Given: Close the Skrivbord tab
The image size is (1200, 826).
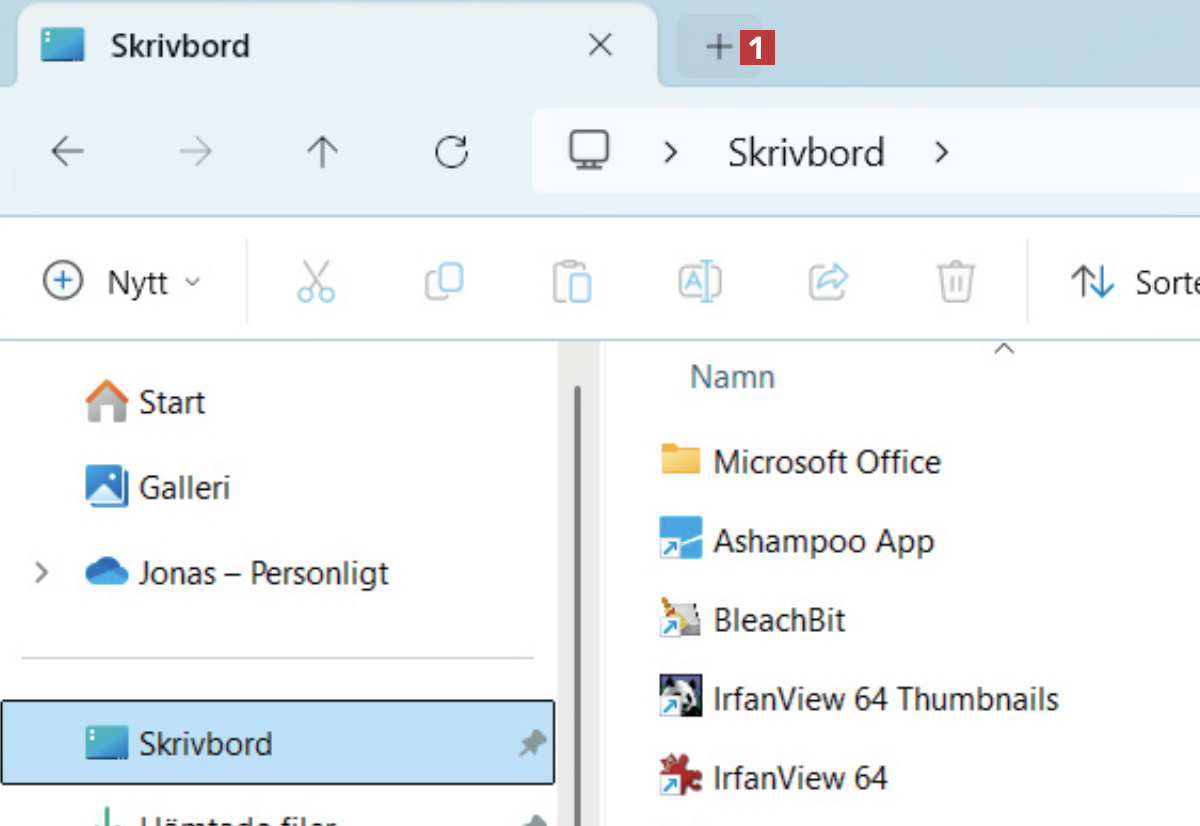Looking at the screenshot, I should (x=600, y=45).
